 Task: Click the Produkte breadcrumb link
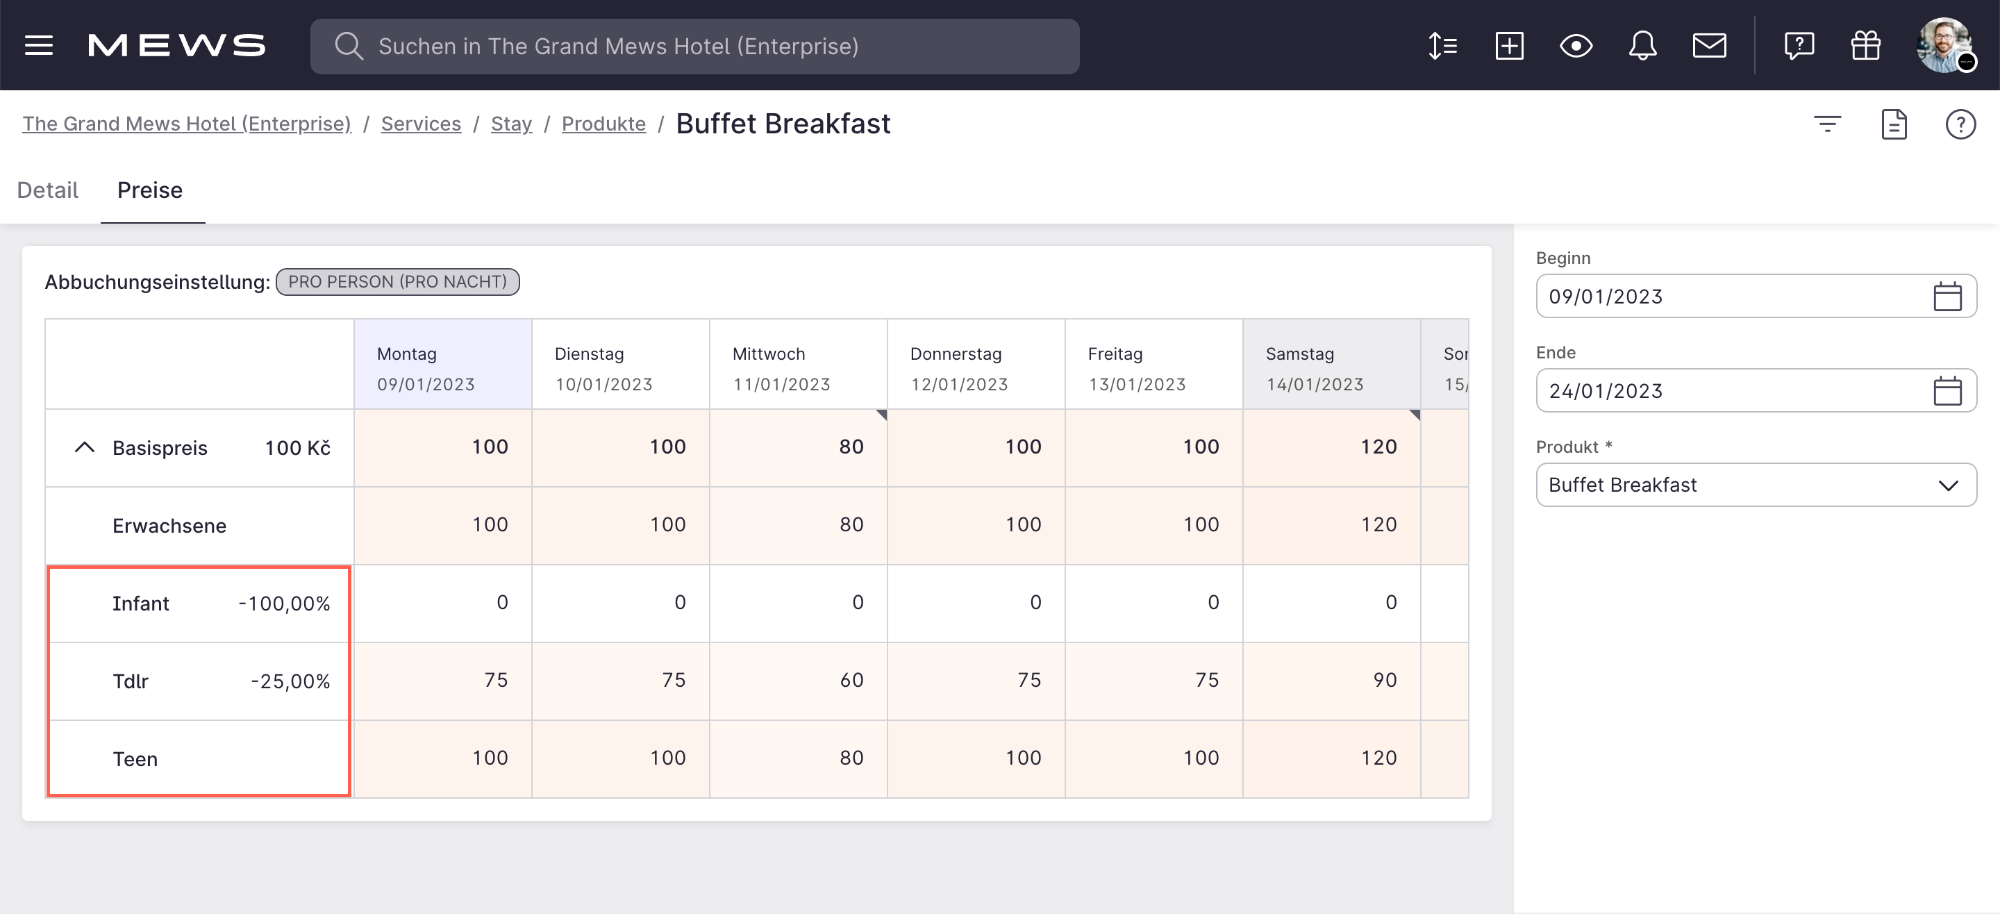point(603,124)
